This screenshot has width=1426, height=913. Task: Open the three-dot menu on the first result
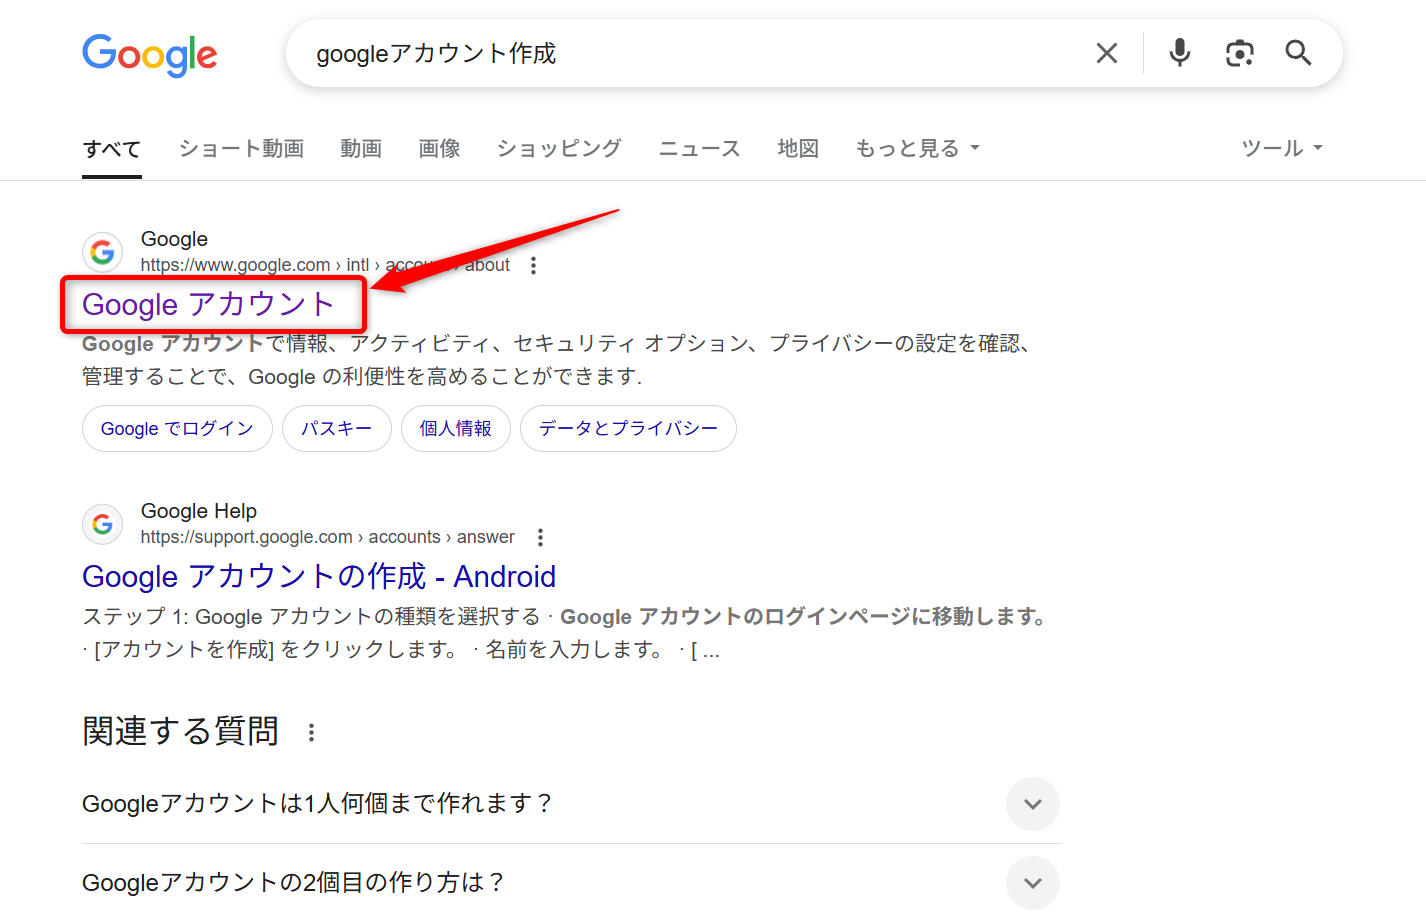coord(533,265)
